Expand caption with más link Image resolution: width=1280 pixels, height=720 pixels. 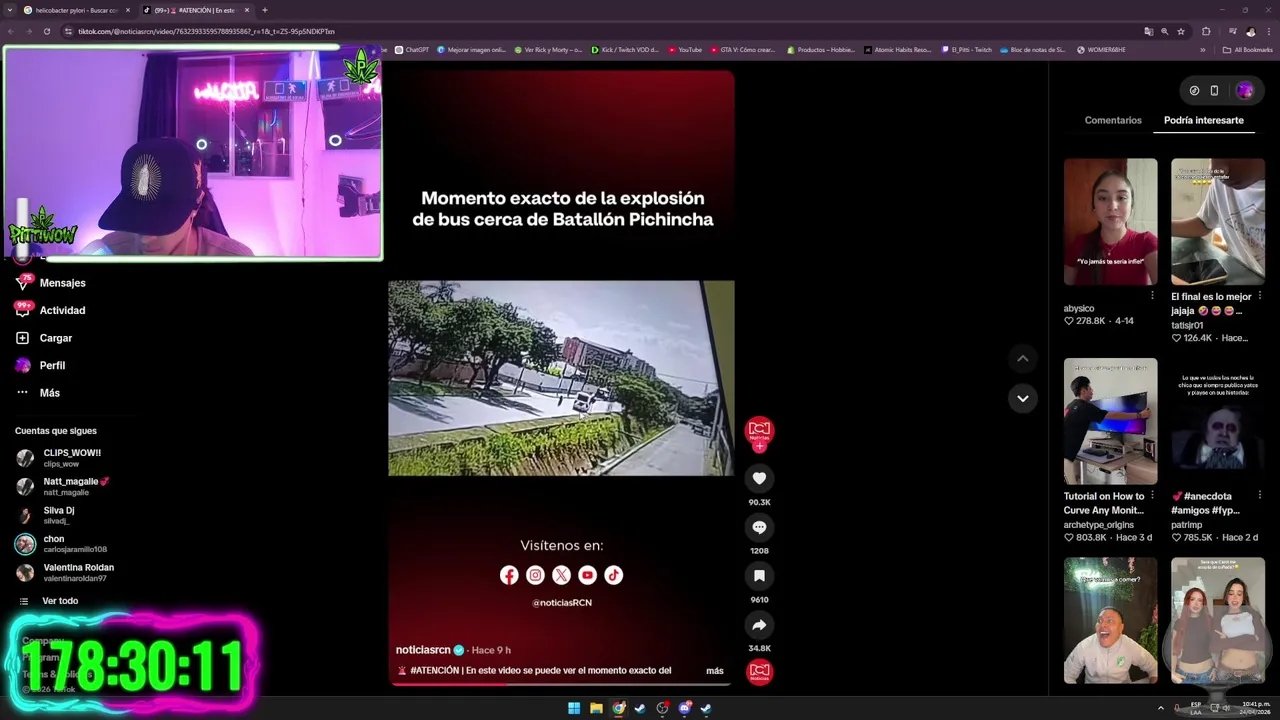714,671
